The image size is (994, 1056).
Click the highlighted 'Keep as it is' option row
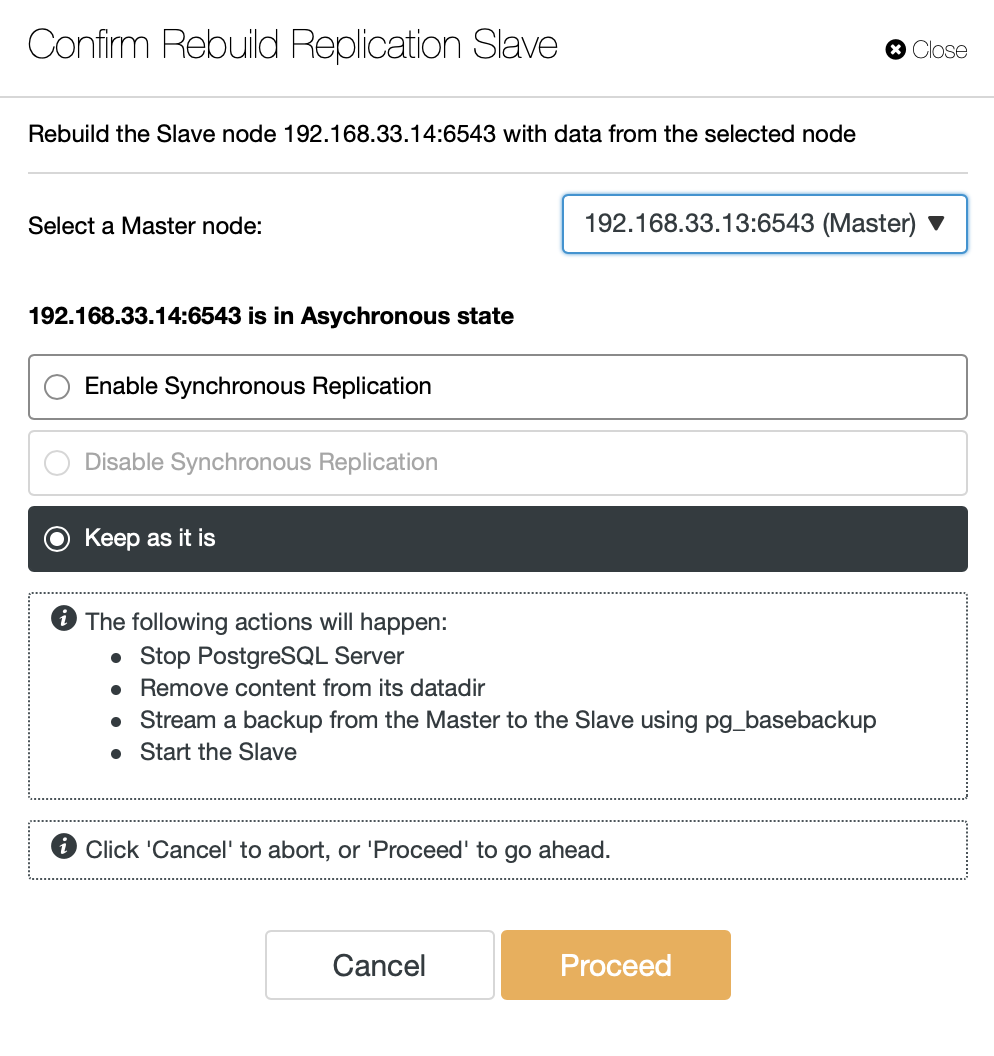498,539
